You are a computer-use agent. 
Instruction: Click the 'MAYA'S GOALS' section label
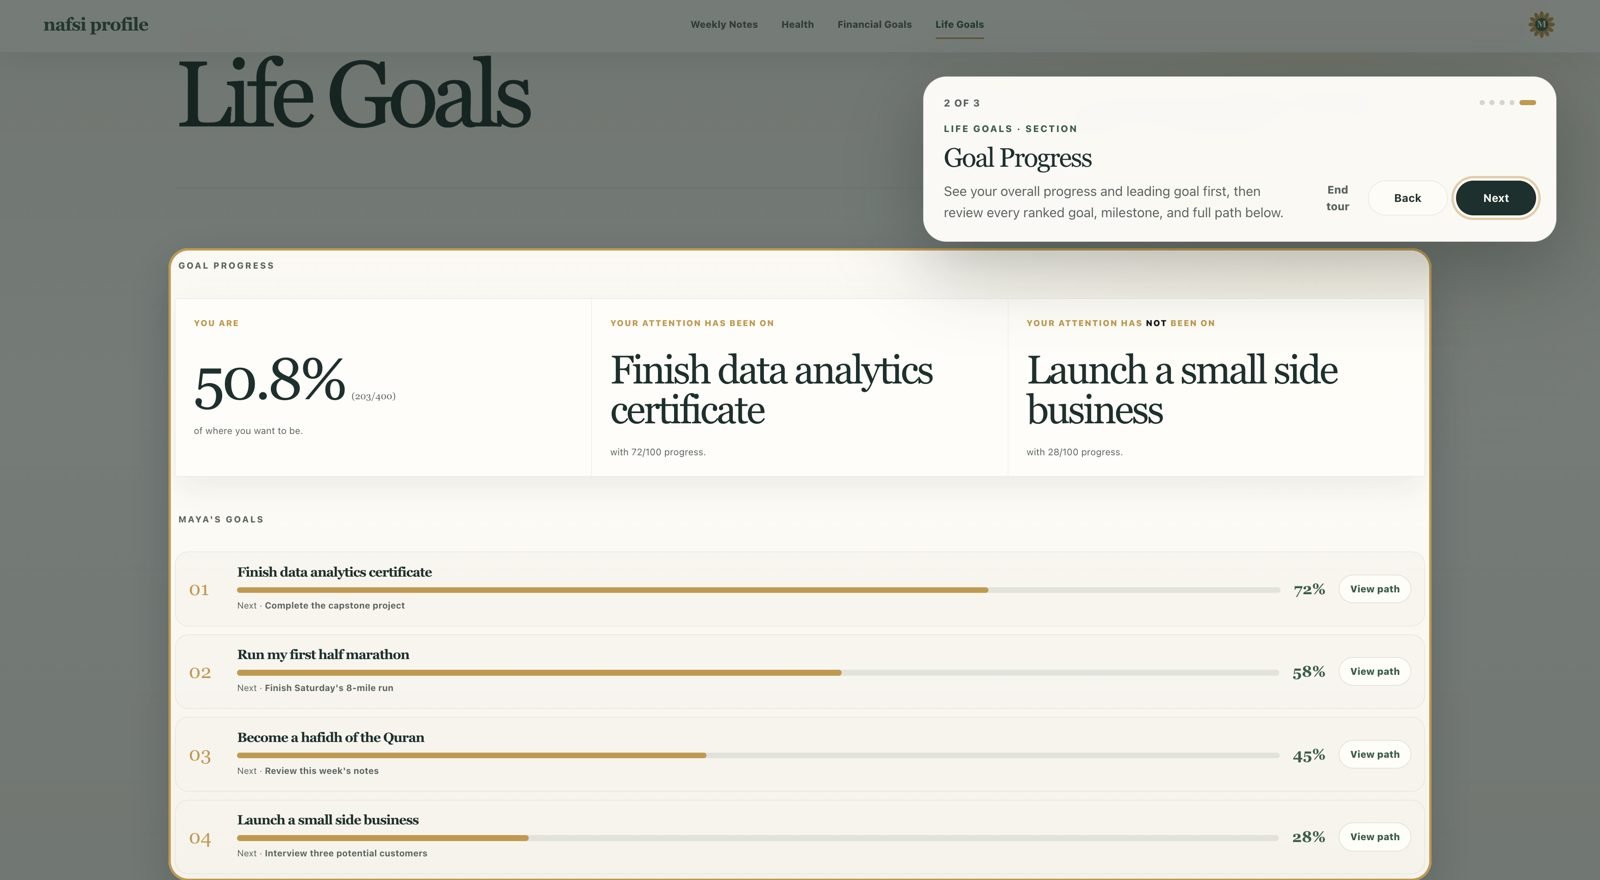point(221,520)
